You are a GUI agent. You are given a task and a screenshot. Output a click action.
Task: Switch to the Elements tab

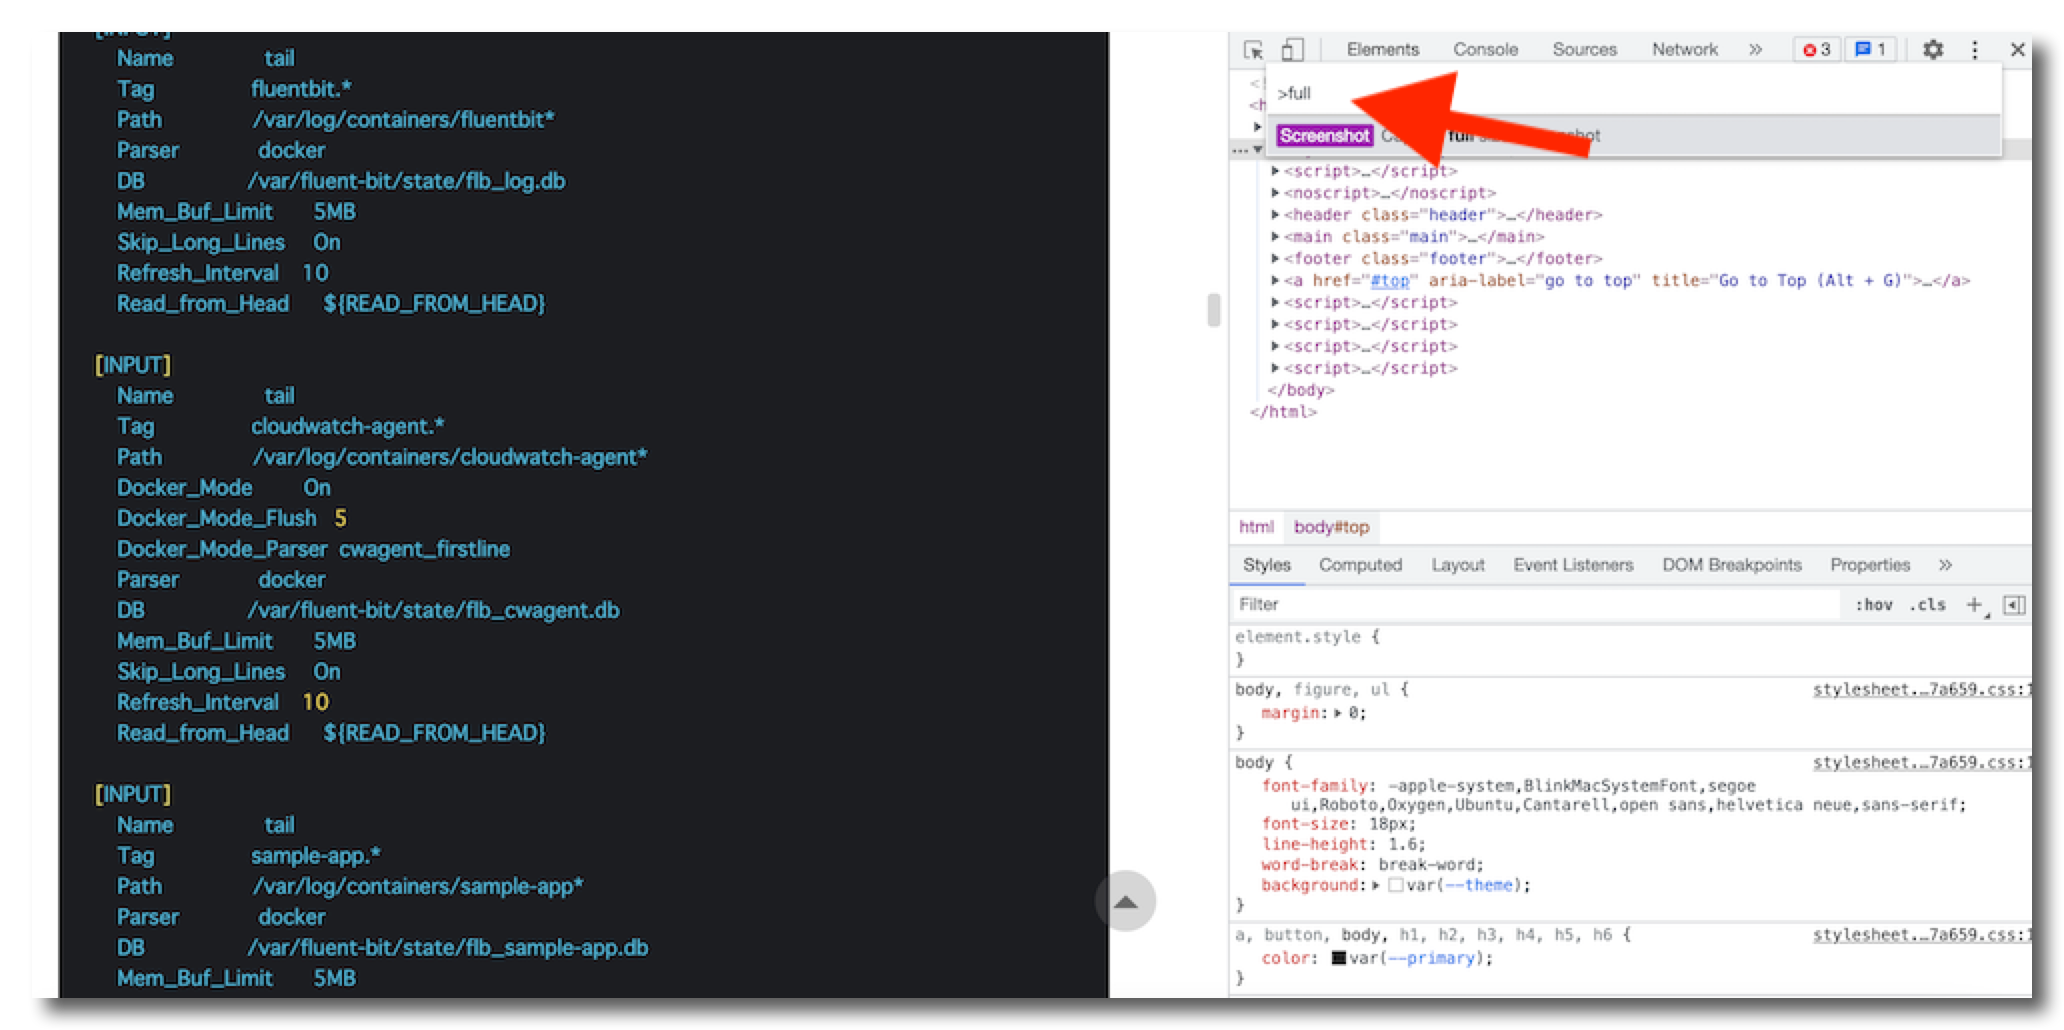click(x=1382, y=49)
